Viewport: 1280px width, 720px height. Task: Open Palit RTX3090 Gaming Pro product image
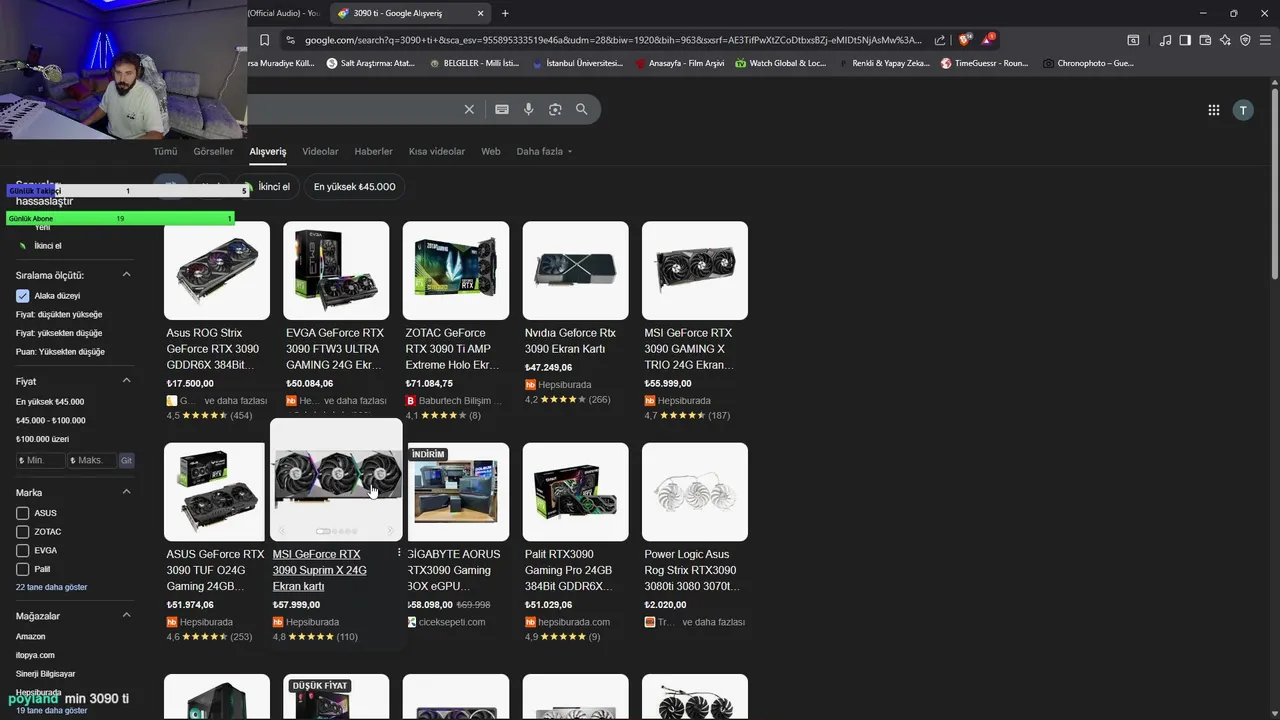click(x=575, y=491)
